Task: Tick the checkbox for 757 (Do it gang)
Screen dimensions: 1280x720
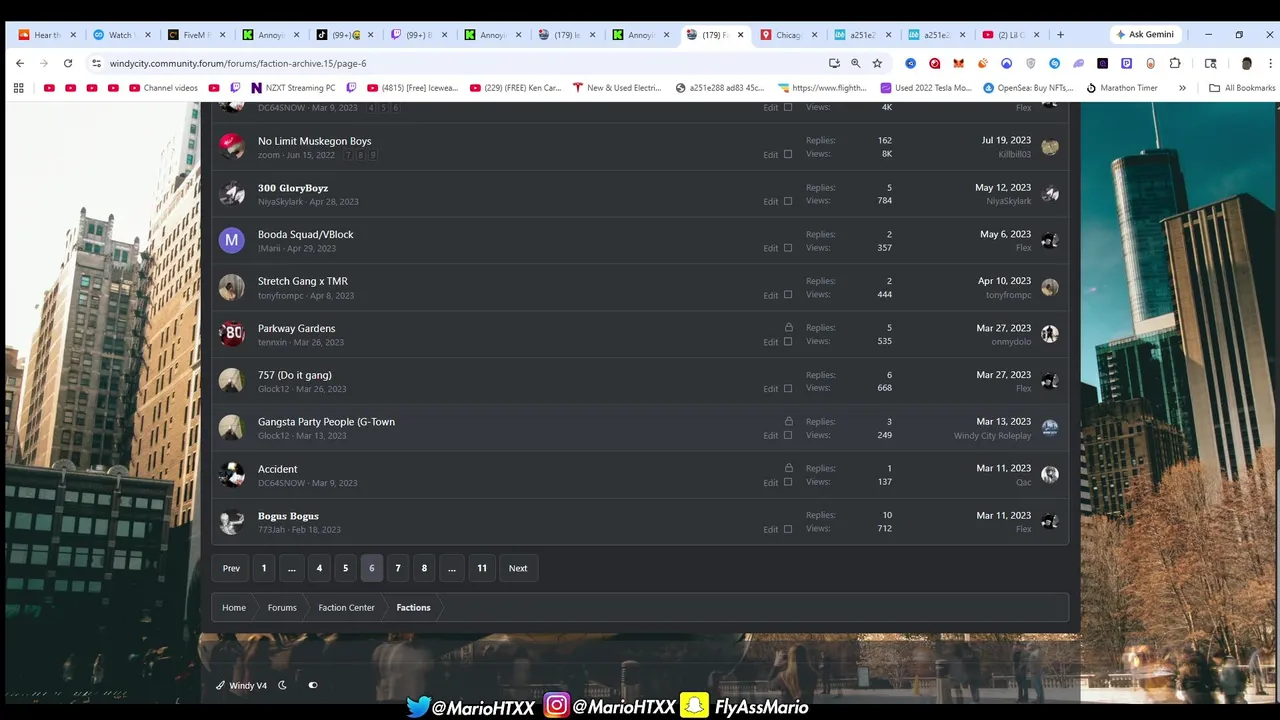Action: (788, 388)
